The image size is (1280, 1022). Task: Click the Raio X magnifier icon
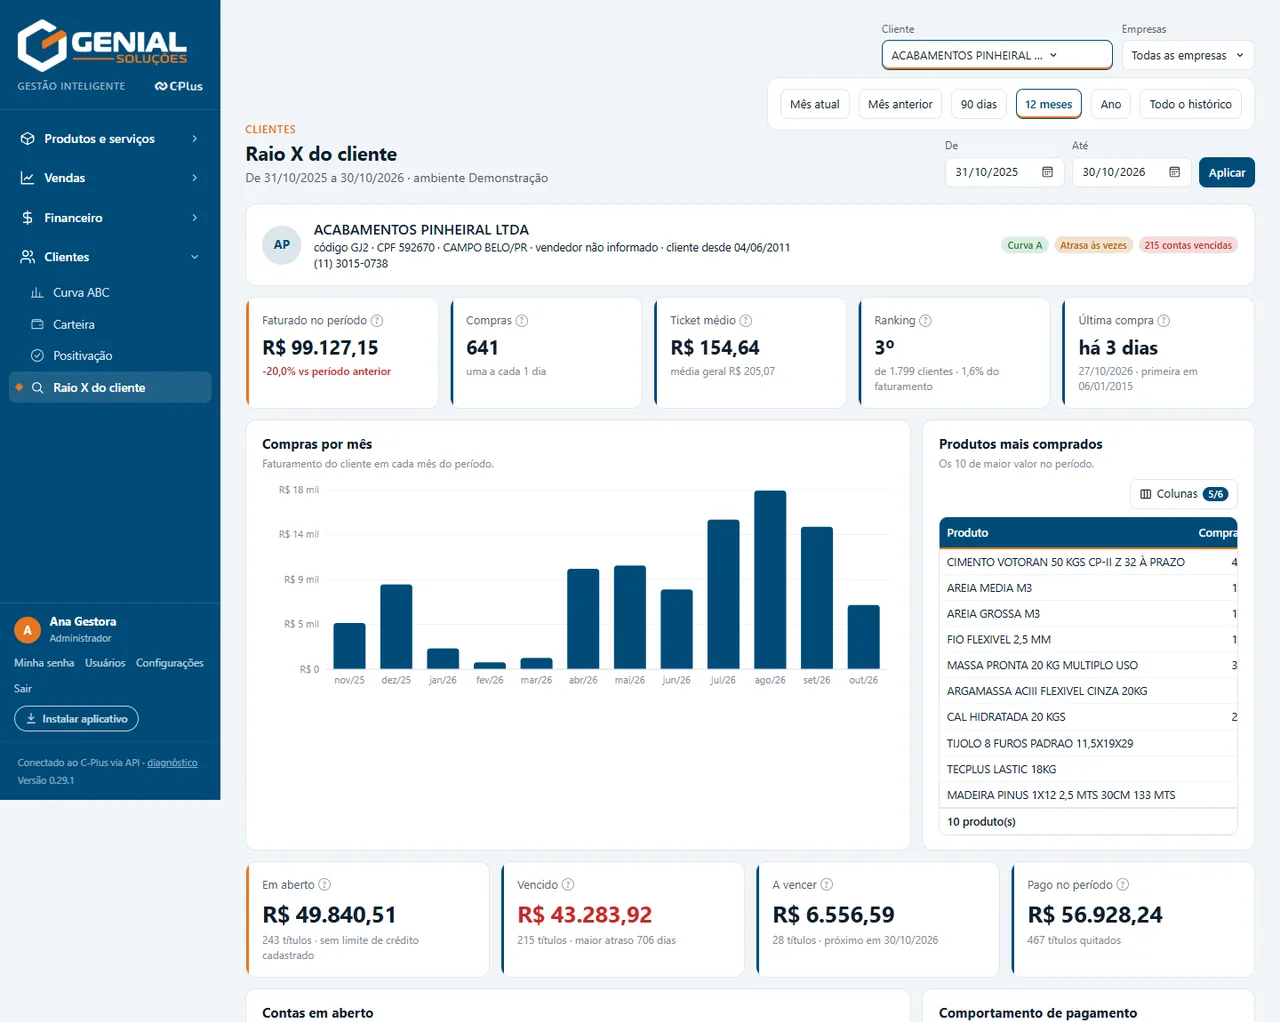coord(37,388)
